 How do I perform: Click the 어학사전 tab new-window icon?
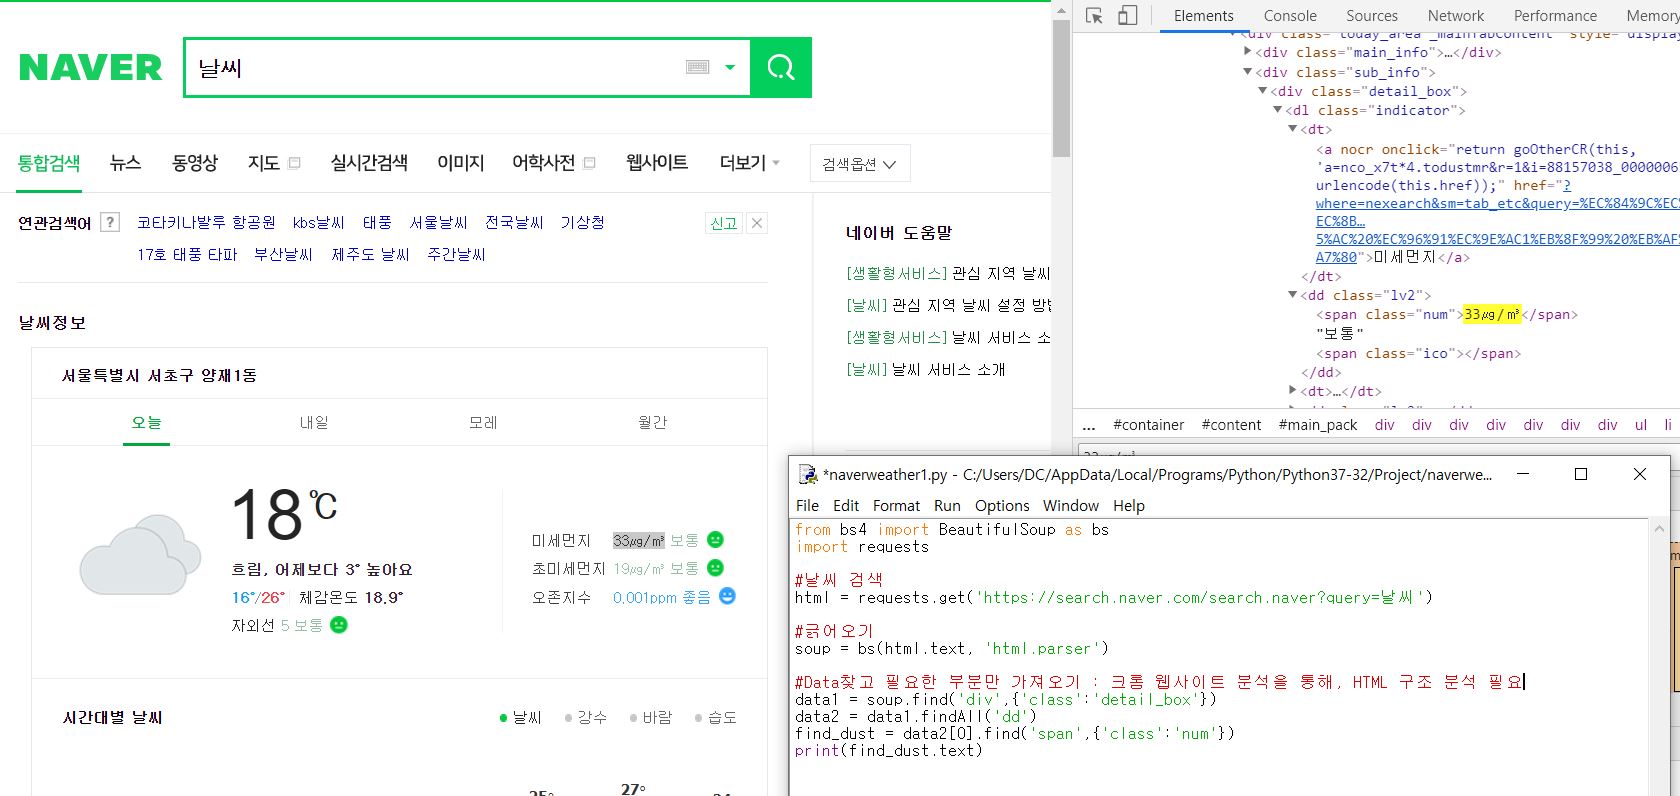[x=589, y=163]
